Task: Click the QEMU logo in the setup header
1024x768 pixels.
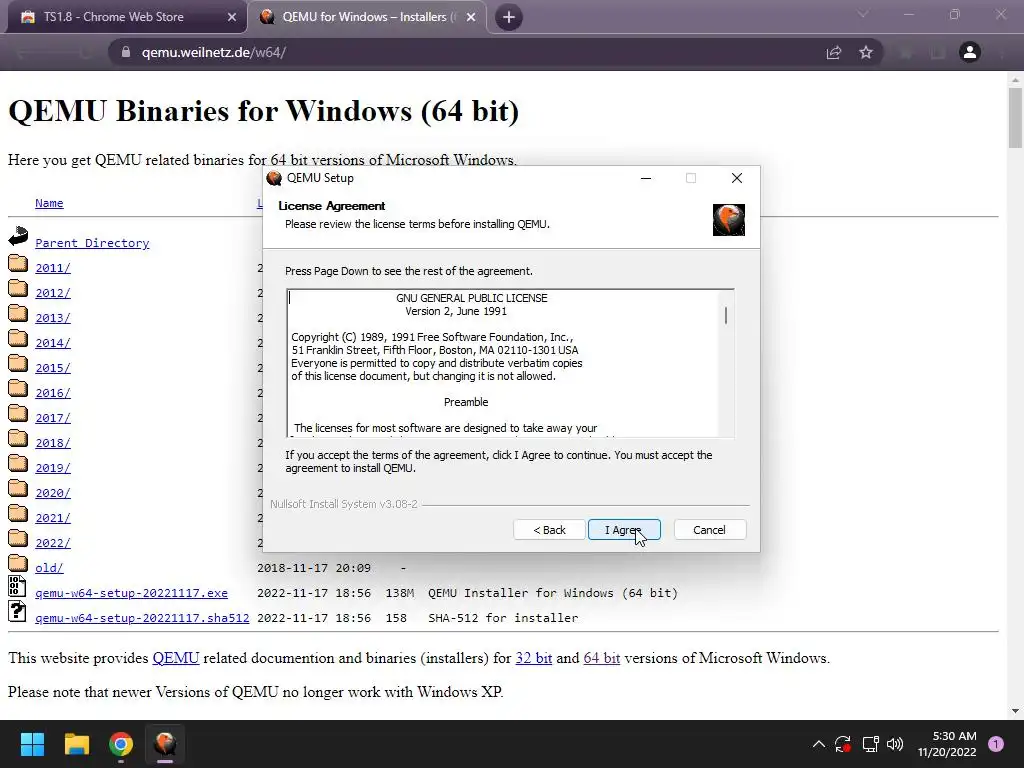Action: click(729, 219)
